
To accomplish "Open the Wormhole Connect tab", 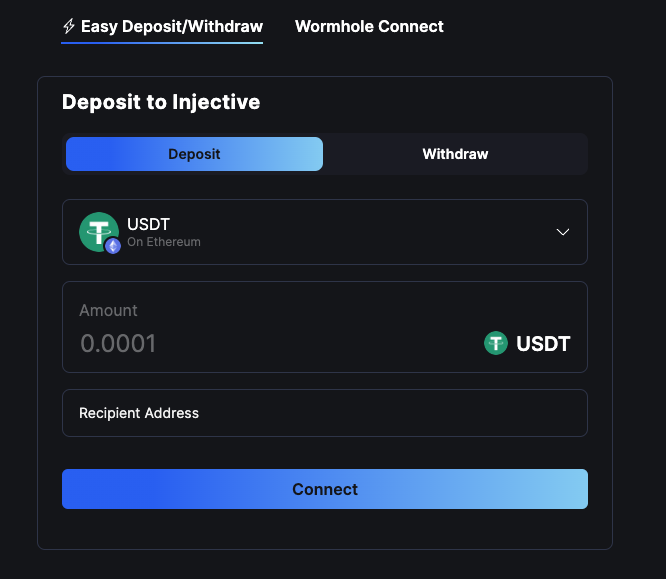I will [x=369, y=27].
